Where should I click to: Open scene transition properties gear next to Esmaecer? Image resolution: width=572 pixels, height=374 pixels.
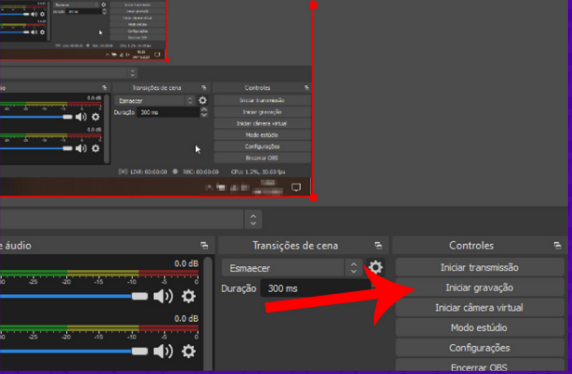click(x=375, y=267)
